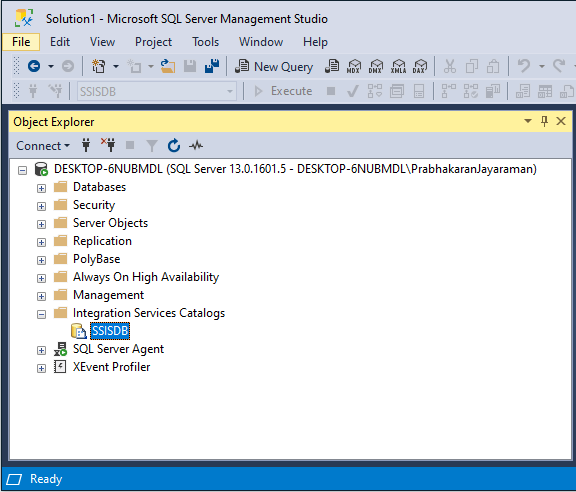576x492 pixels.
Task: Open the Connect dropdown in Object Explorer
Action: click(x=43, y=146)
